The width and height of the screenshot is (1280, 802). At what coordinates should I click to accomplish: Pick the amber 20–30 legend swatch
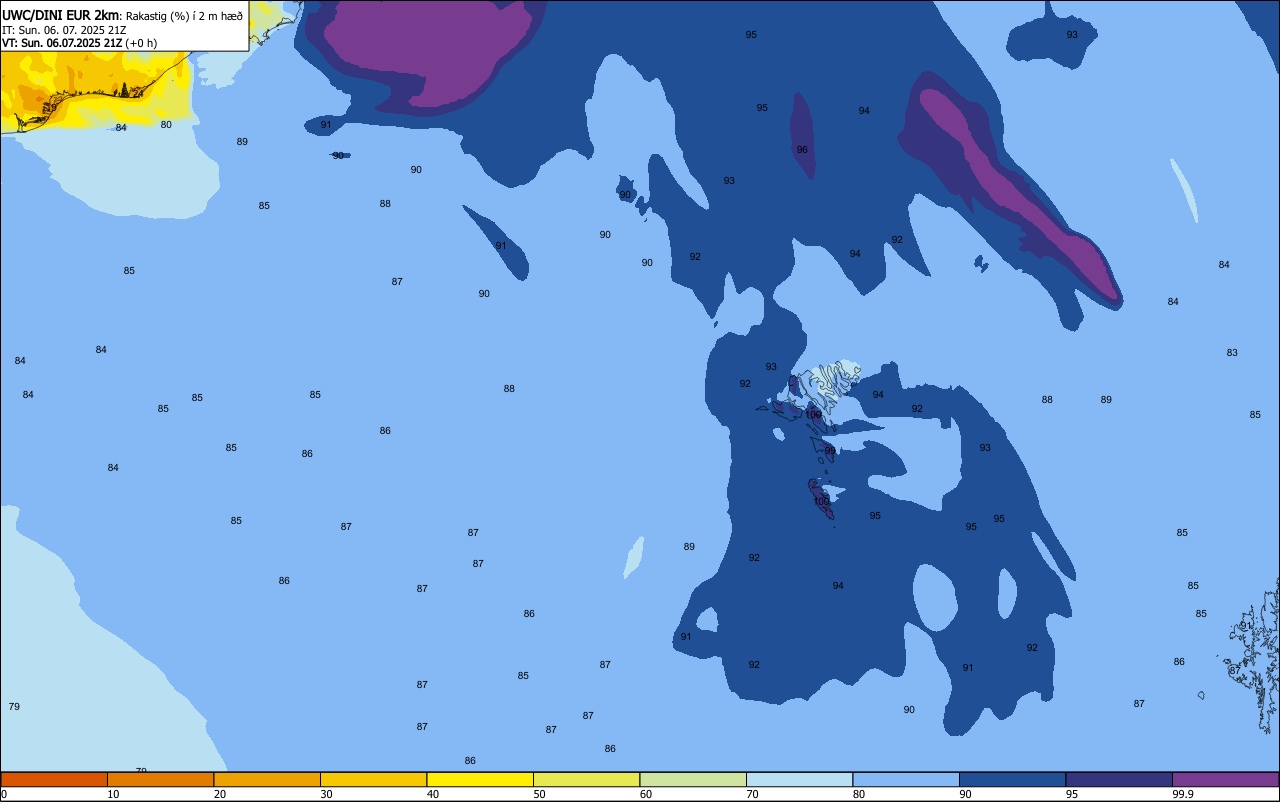[x=267, y=779]
